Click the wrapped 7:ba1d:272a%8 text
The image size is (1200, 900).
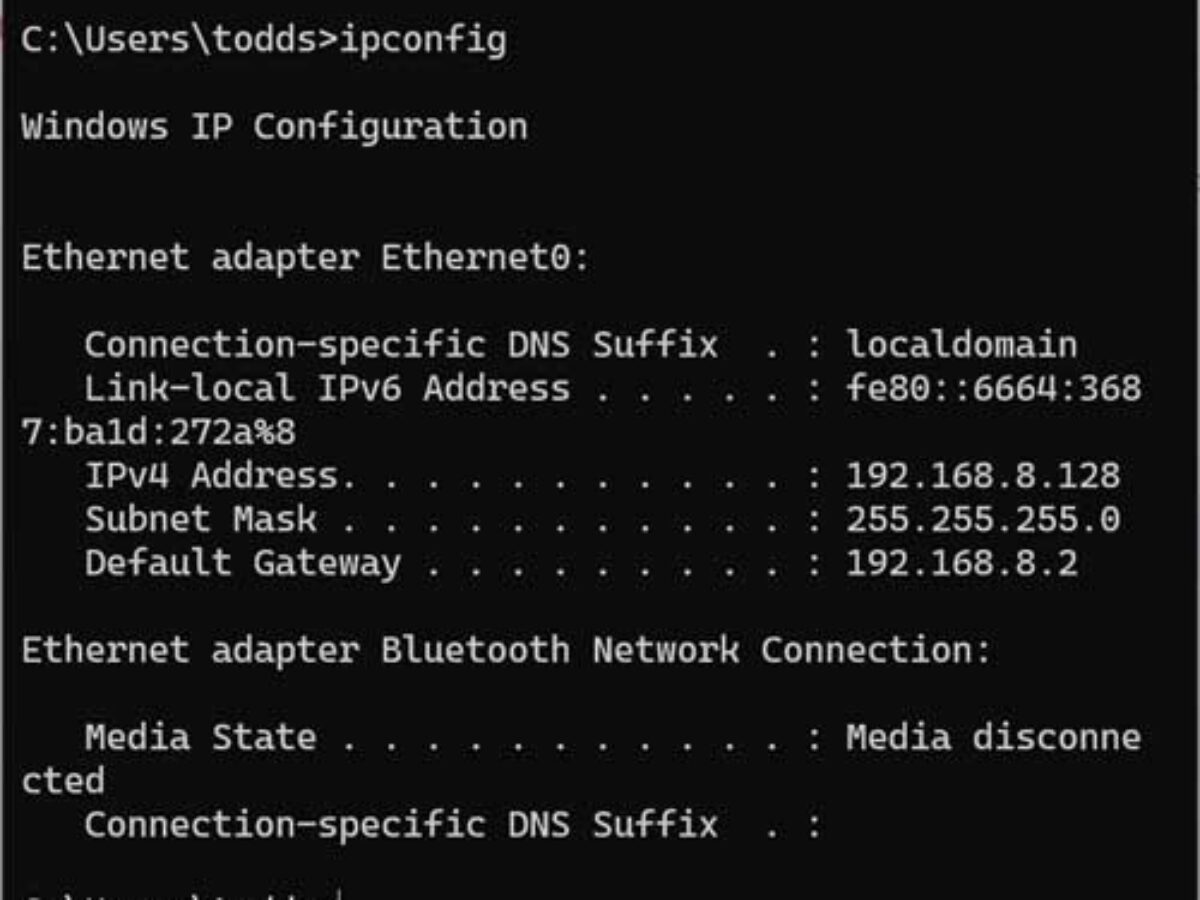point(158,433)
